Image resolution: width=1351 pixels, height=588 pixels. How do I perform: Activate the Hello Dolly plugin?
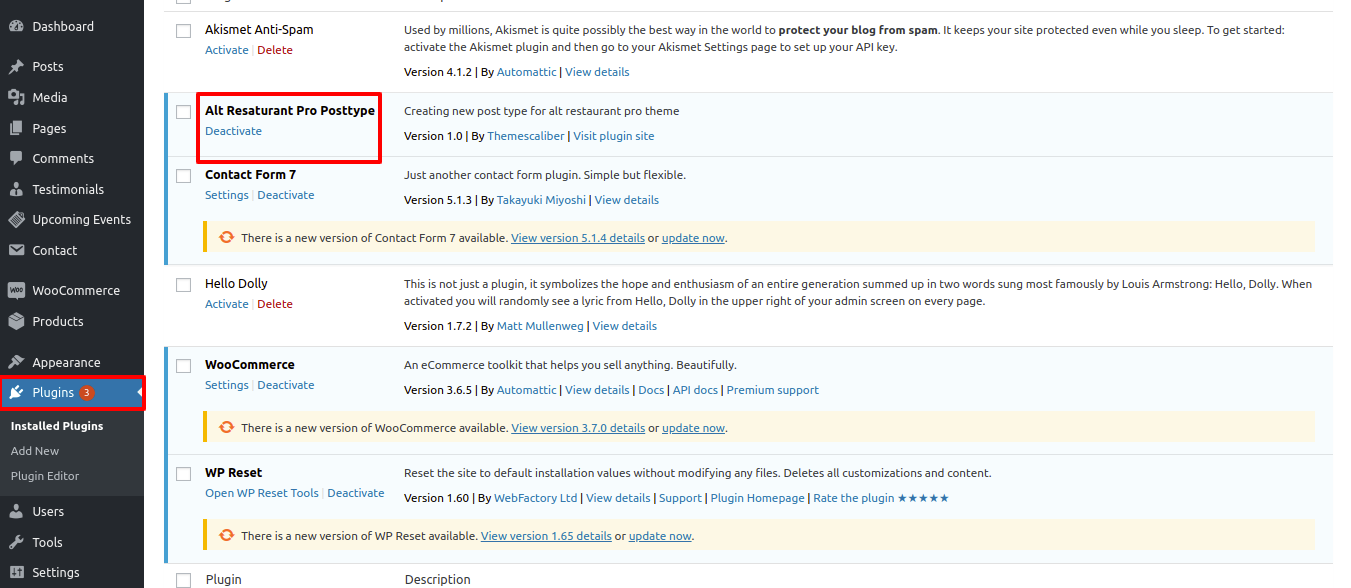point(227,304)
